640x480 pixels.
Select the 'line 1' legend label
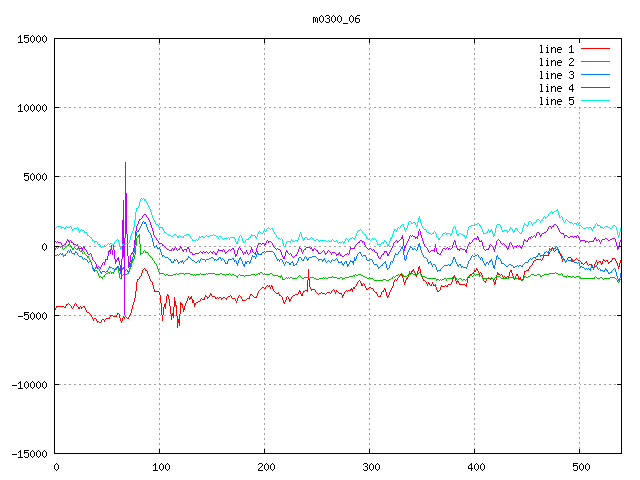[x=556, y=49]
